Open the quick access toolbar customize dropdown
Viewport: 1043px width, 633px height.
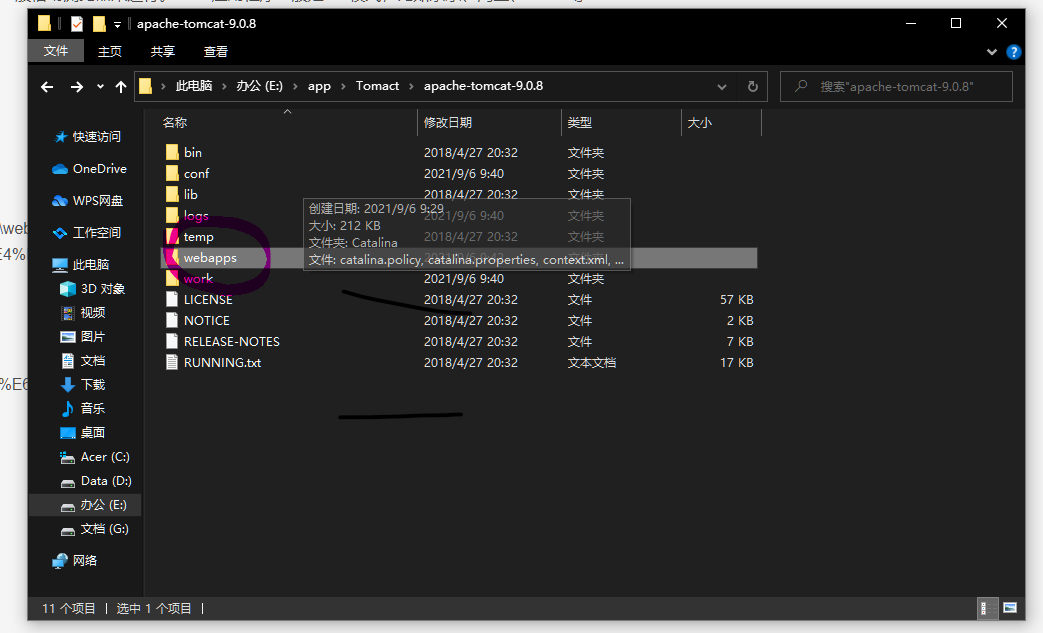pos(117,25)
